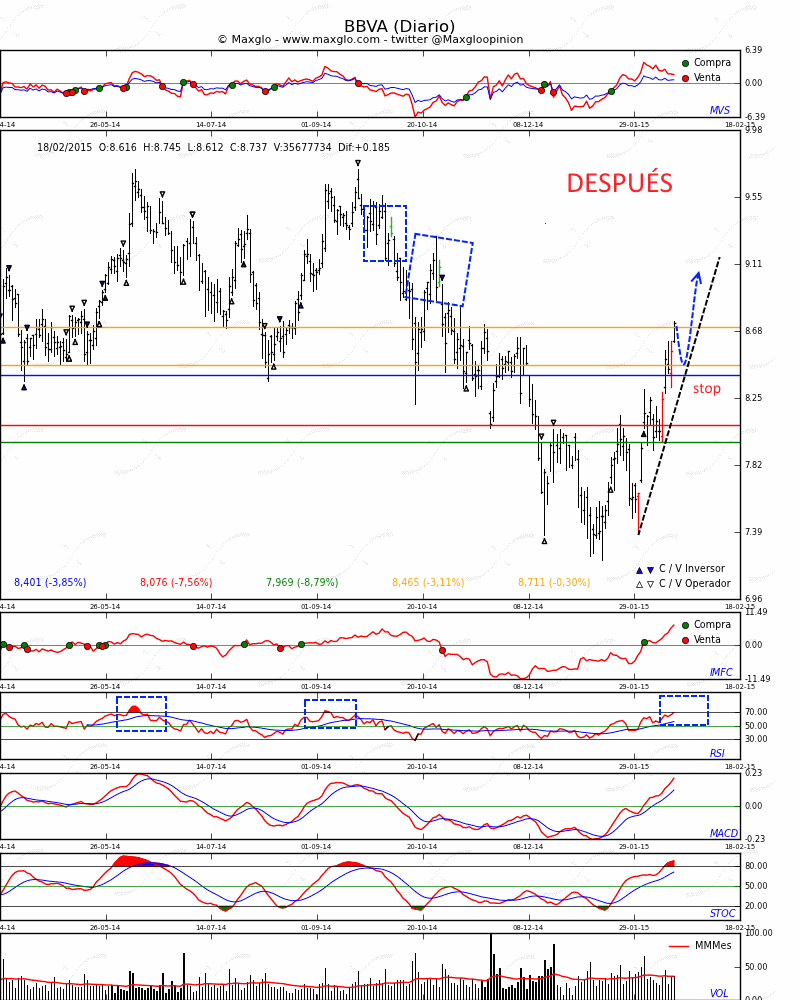Select the STOC indicator label
800x1000 pixels.
coord(722,913)
